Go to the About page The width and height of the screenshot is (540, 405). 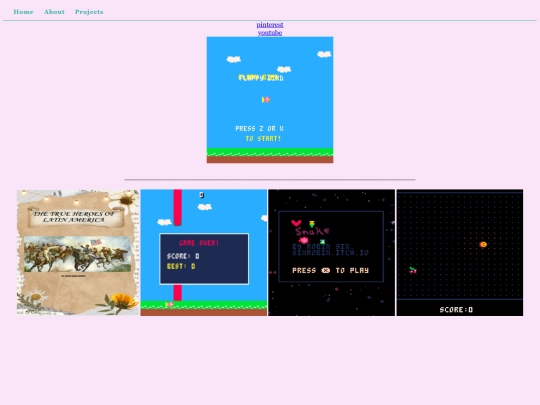pos(54,12)
